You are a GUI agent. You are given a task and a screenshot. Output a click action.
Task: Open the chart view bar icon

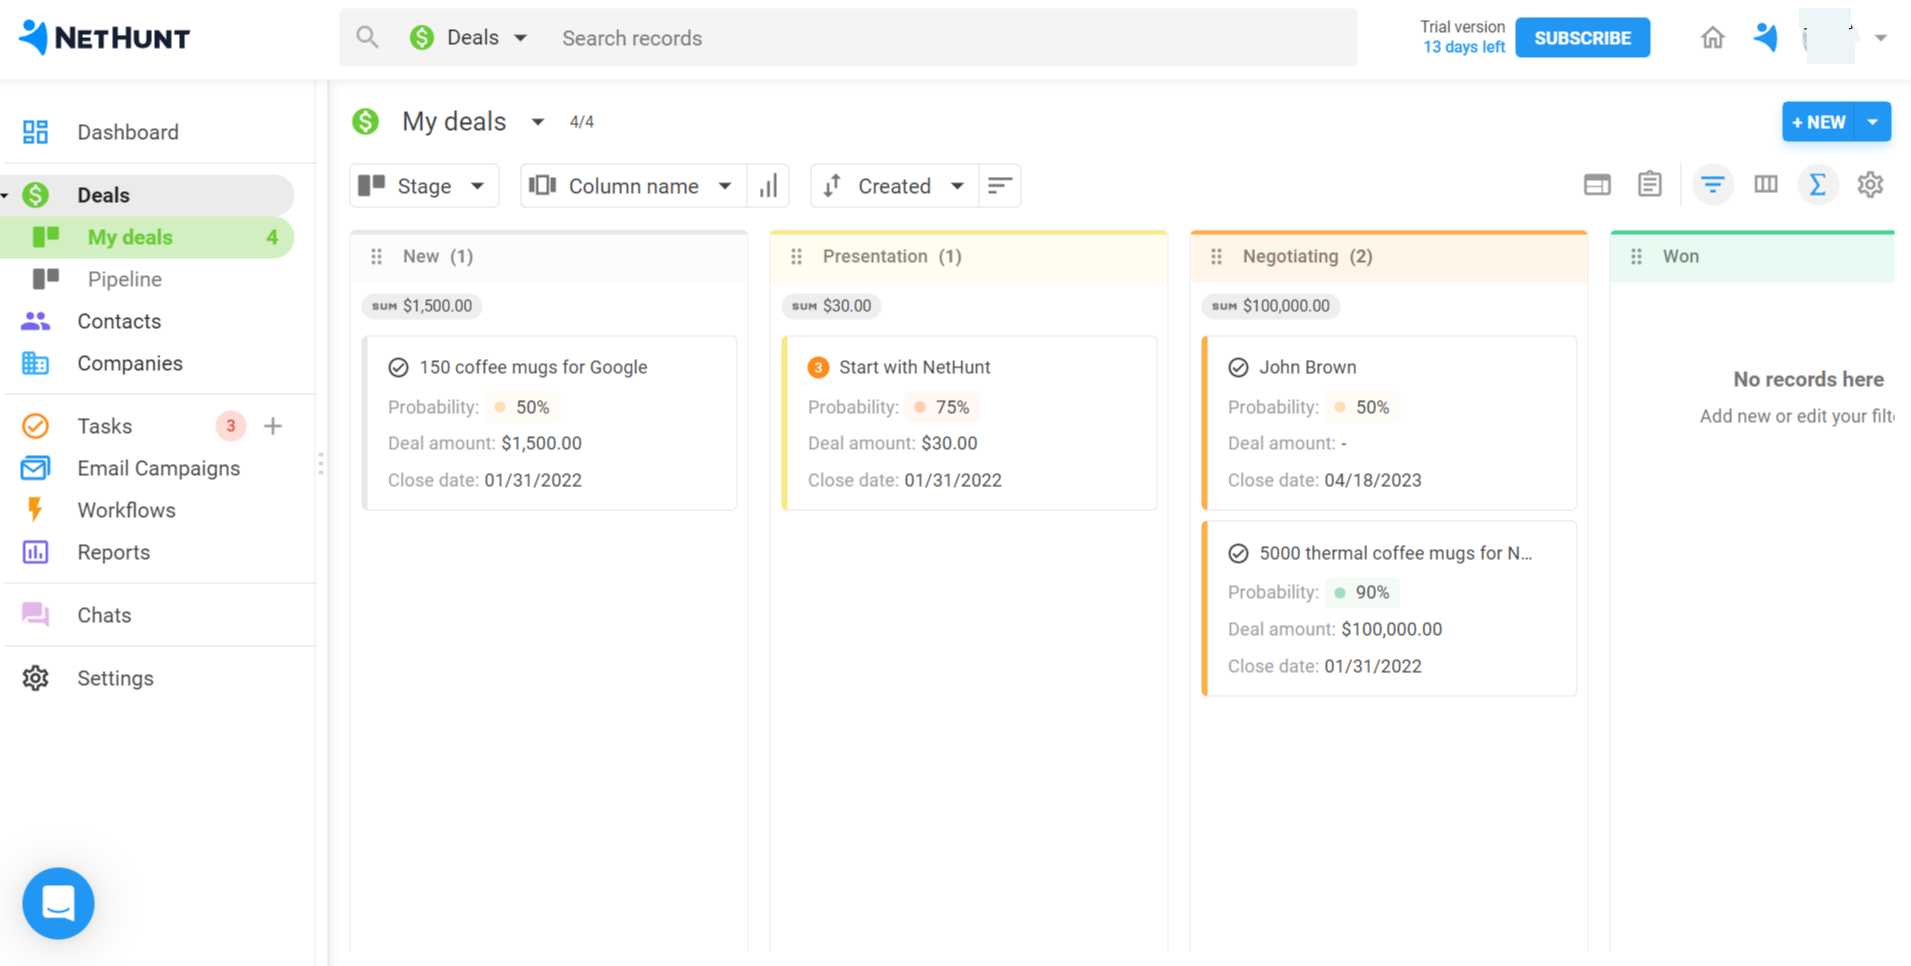point(768,186)
